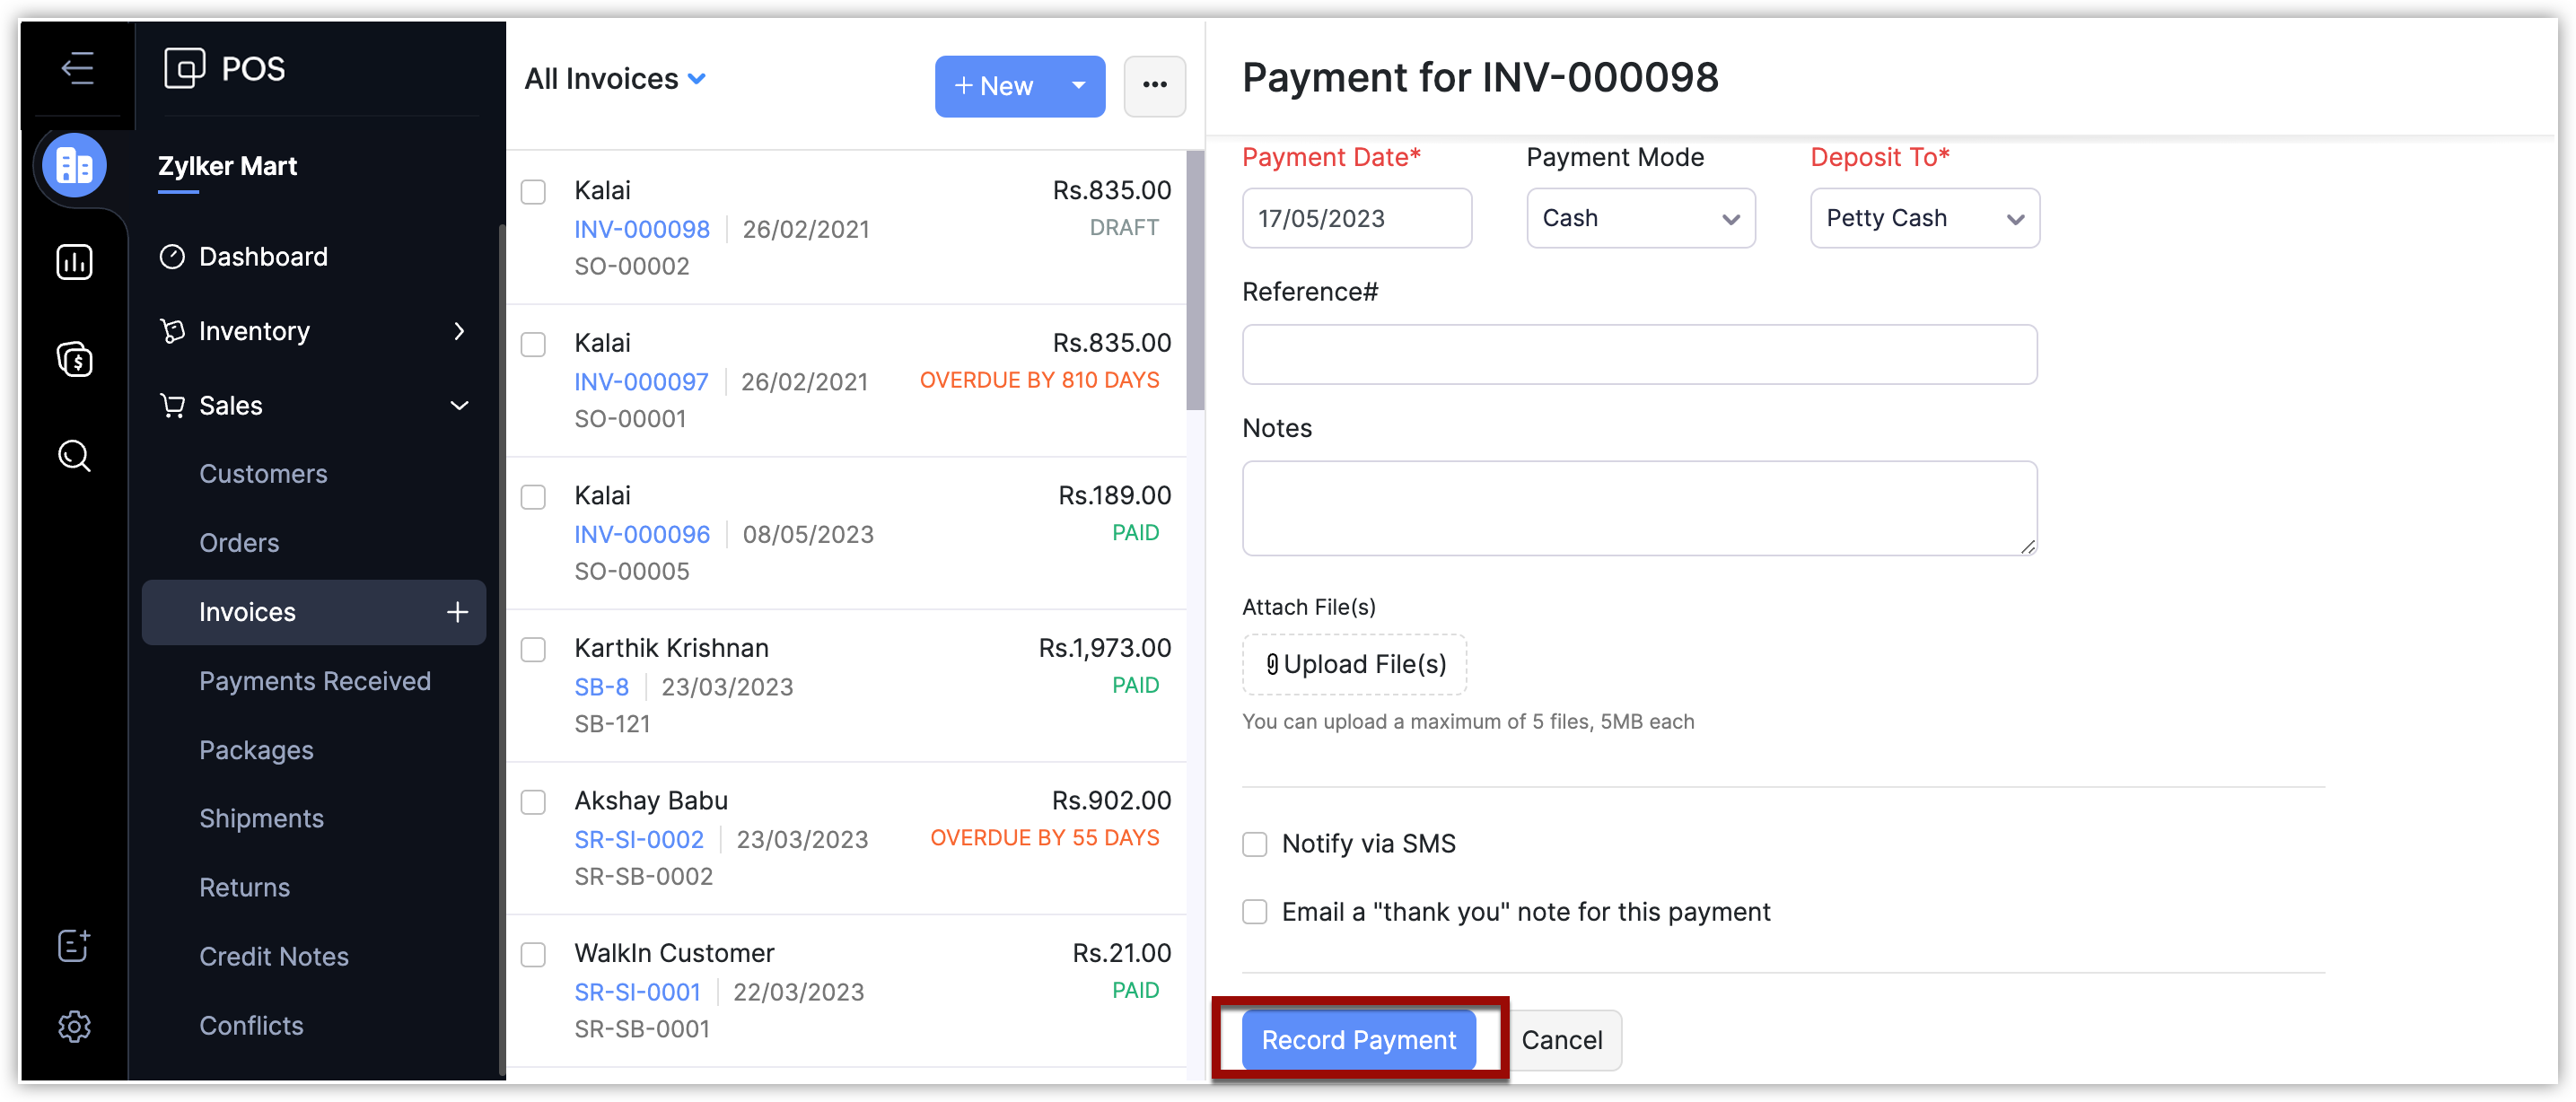This screenshot has width=2576, height=1102.
Task: Open the Payment Mode Cash dropdown
Action: pos(1640,218)
